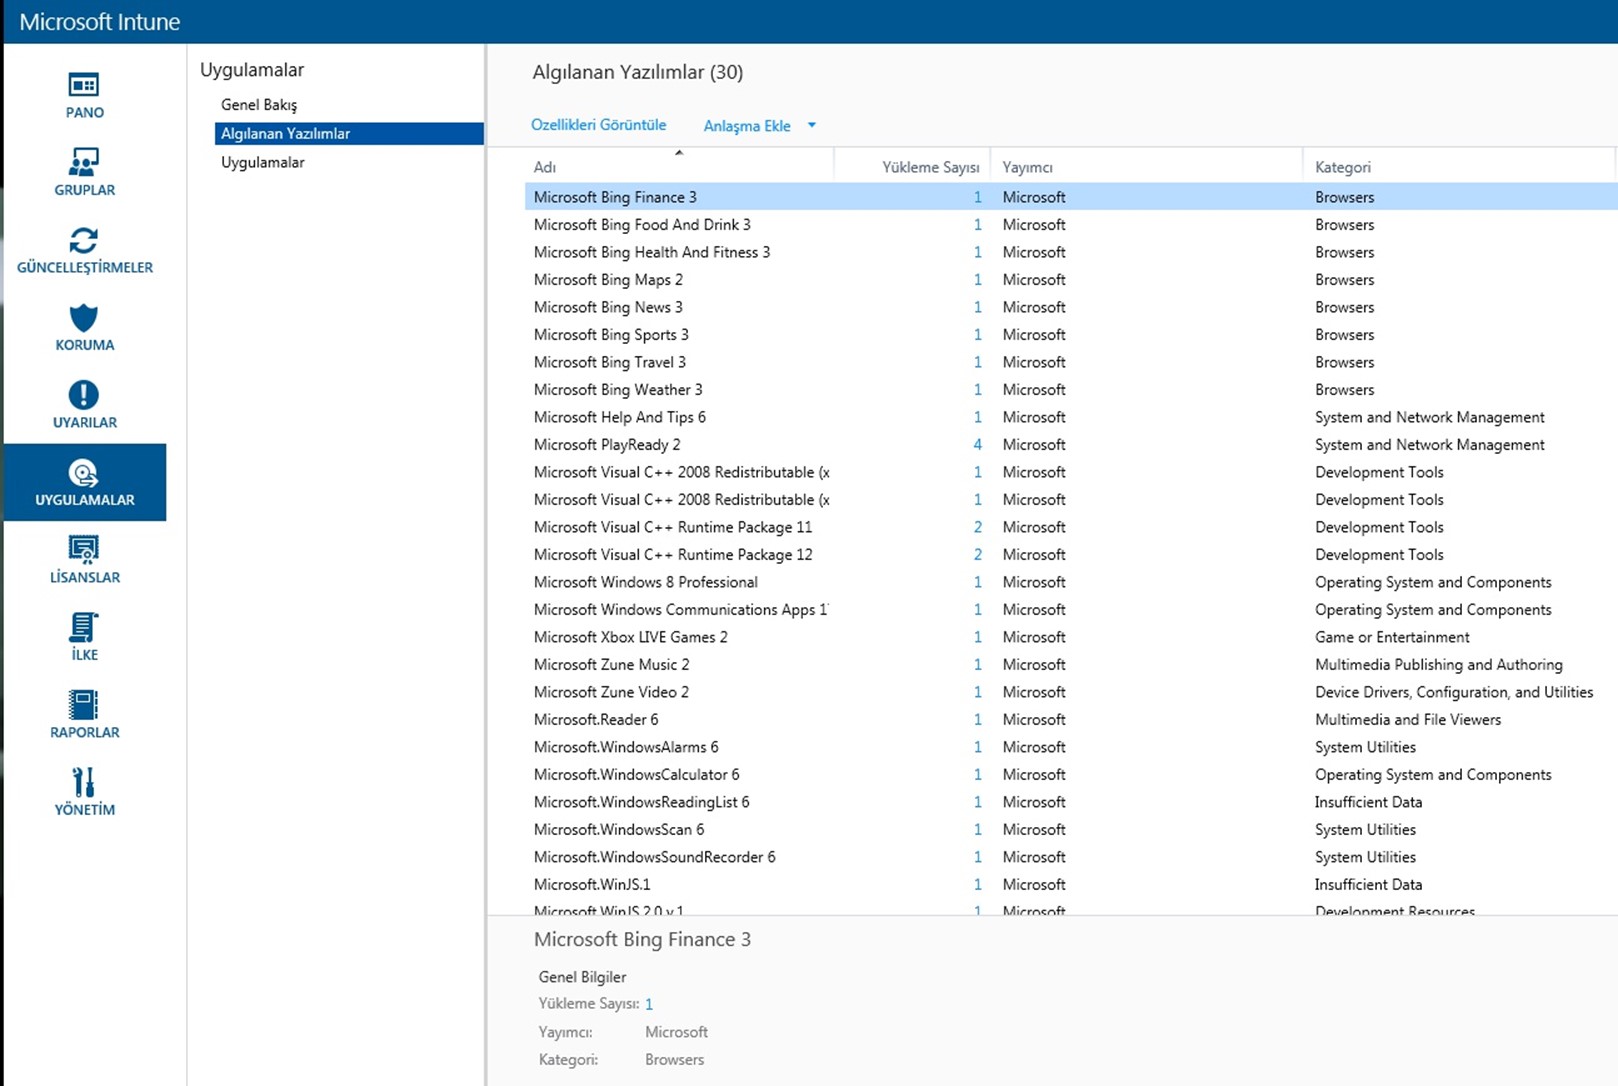
Task: Select Microsoft Visual C++ Runtime Package 12
Action: 1071,555
